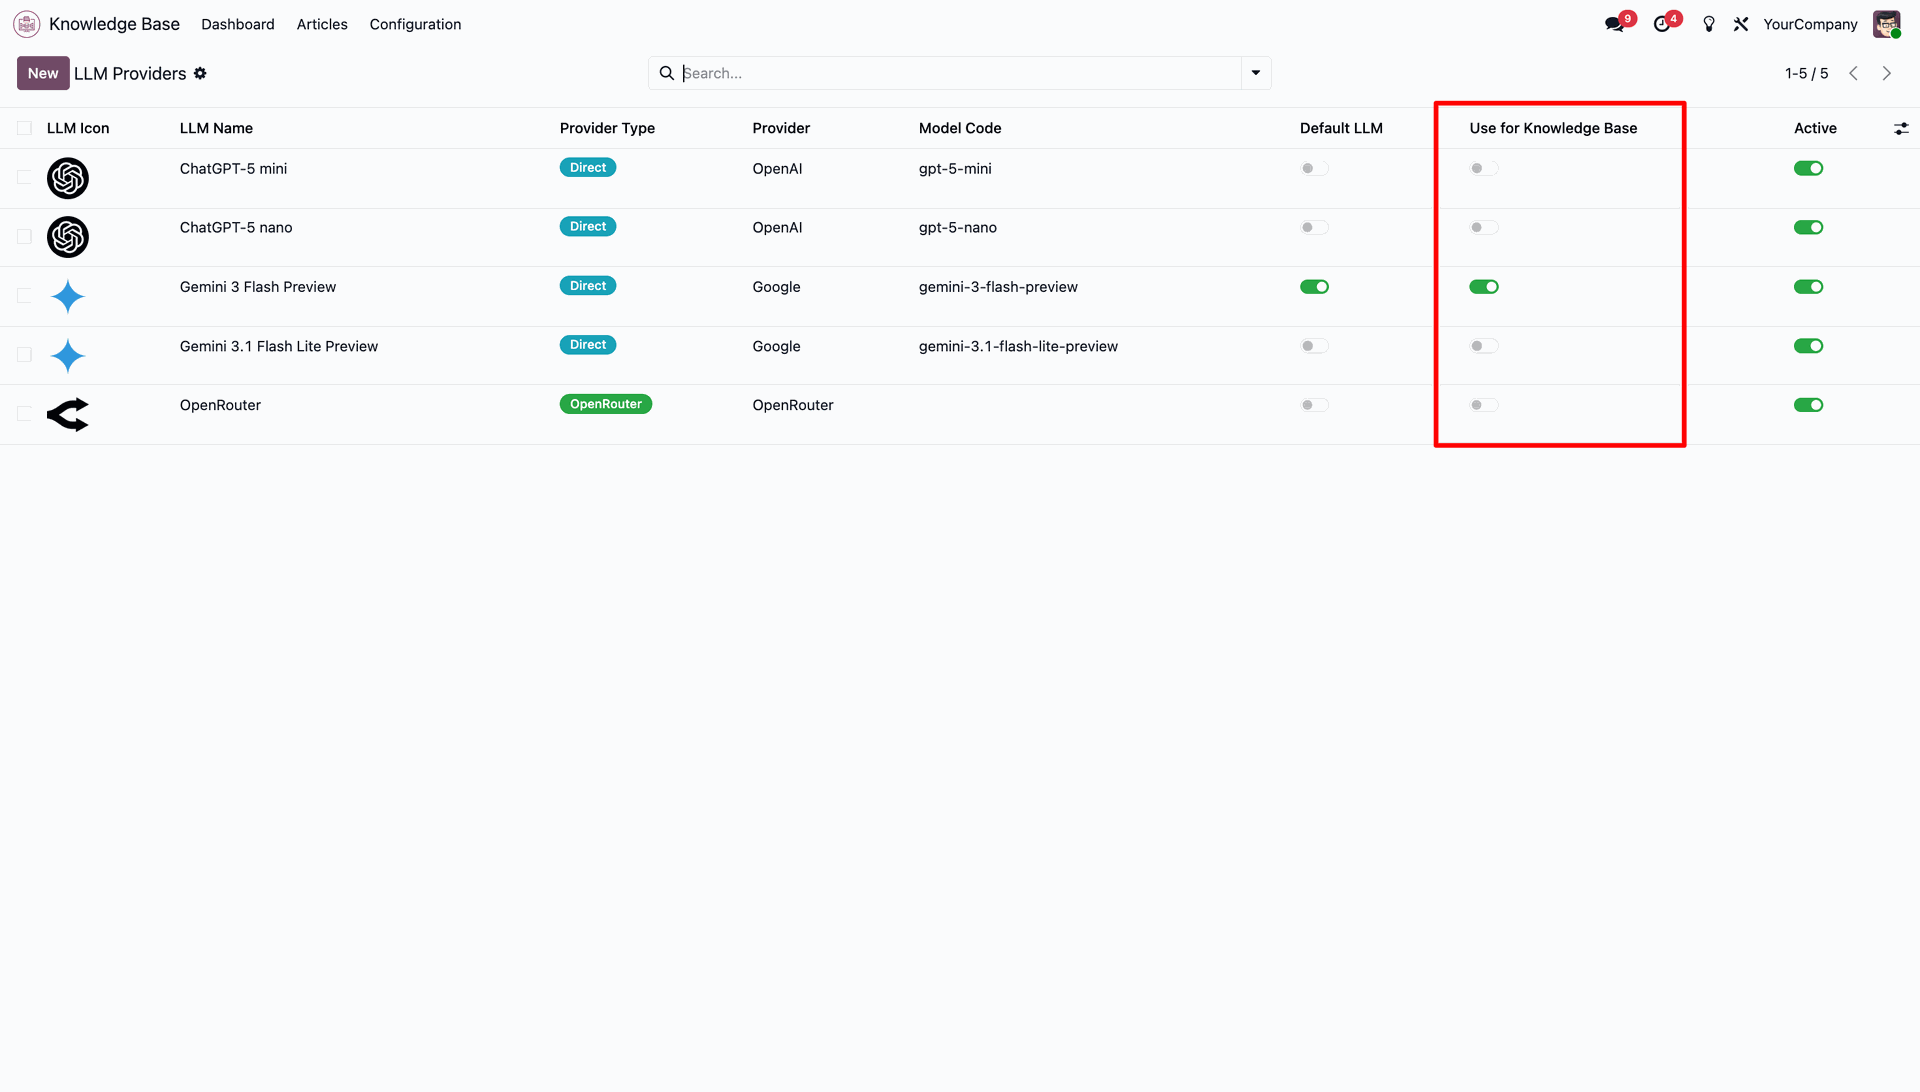Click the search magnifier icon

[x=667, y=73]
